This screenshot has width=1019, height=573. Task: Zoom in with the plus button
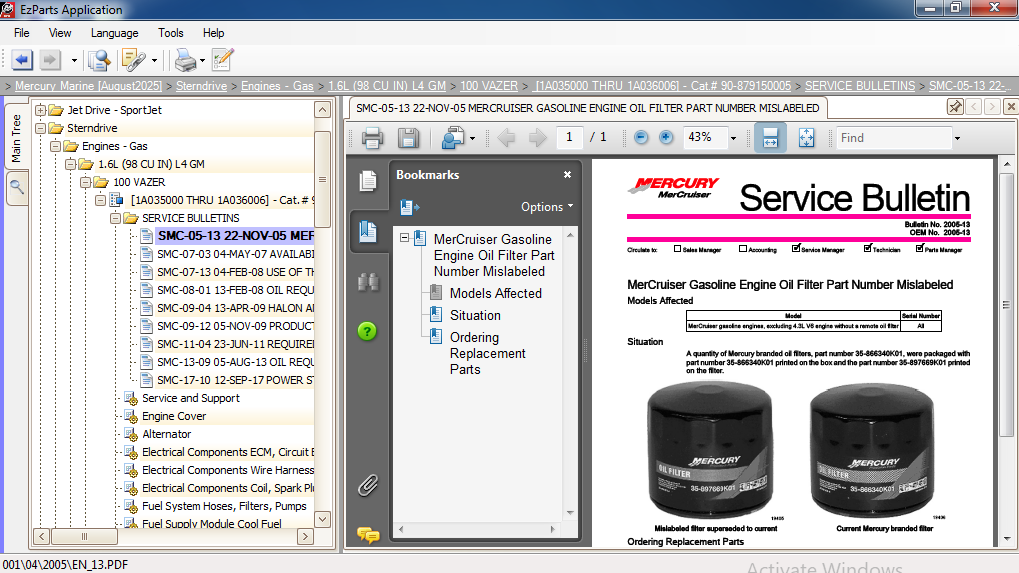click(666, 137)
